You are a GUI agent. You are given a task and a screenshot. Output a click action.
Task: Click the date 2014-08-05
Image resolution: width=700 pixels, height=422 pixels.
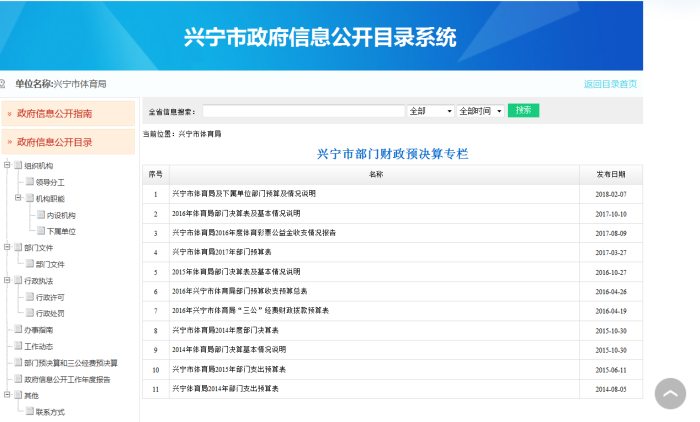[x=611, y=389]
